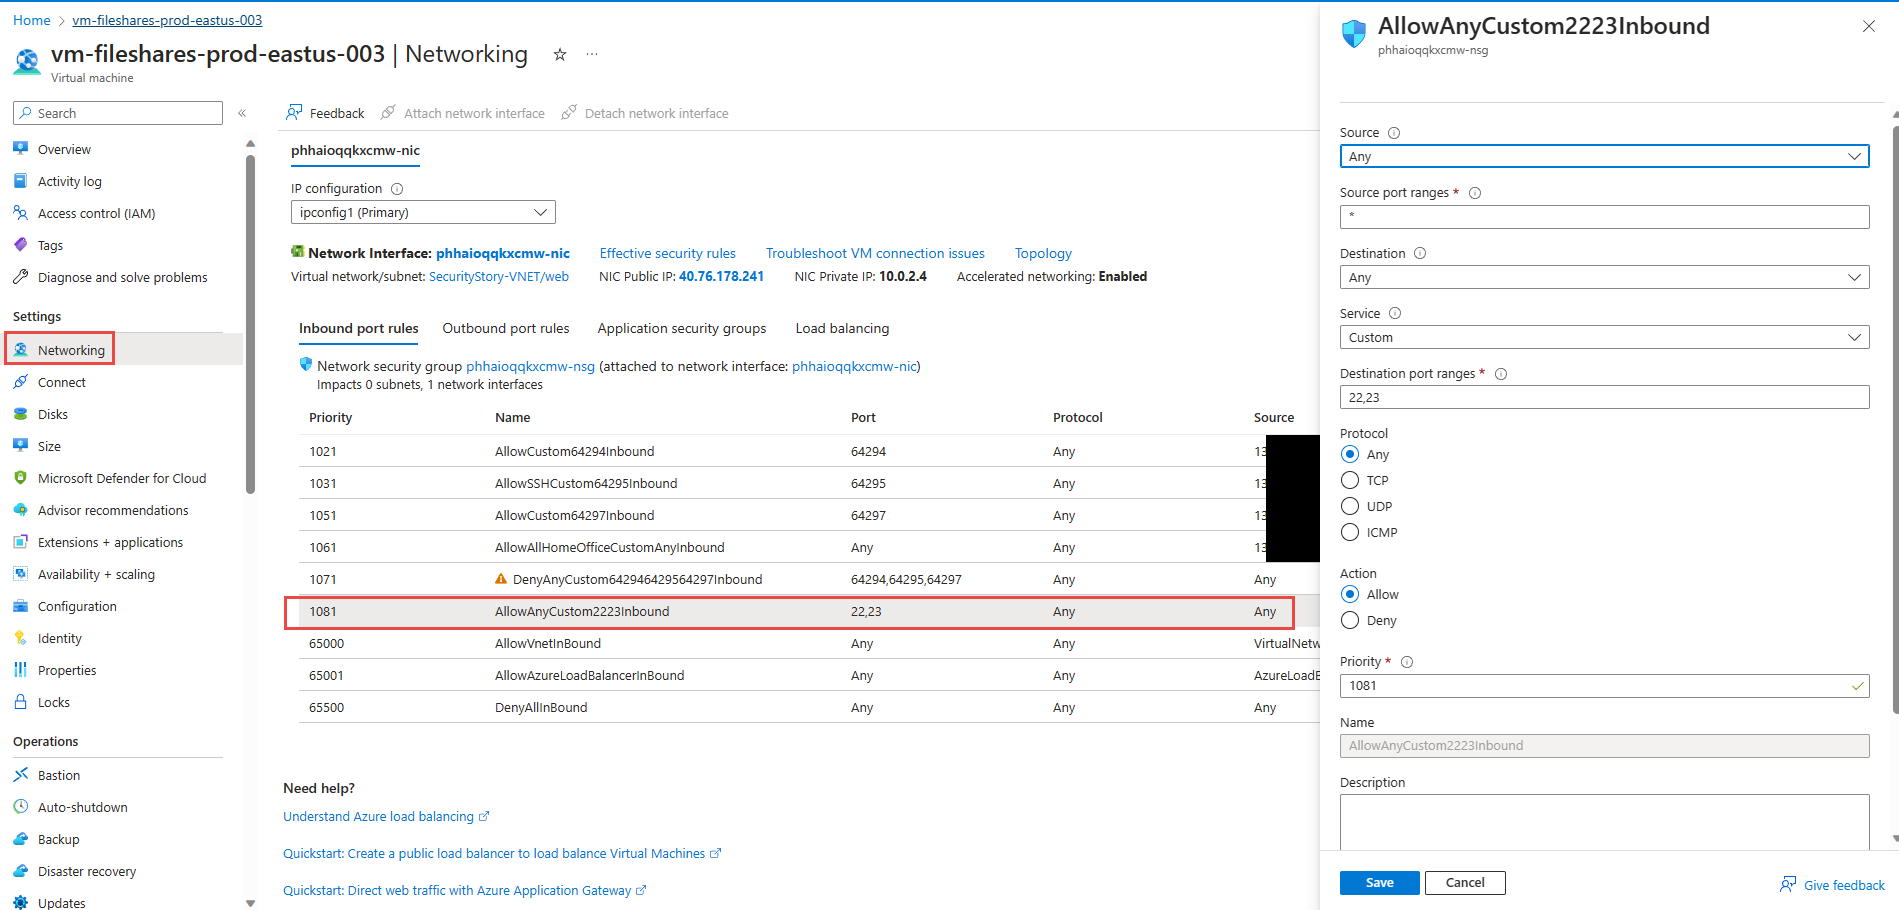
Task: Click the Size sidebar icon
Action: 20,446
